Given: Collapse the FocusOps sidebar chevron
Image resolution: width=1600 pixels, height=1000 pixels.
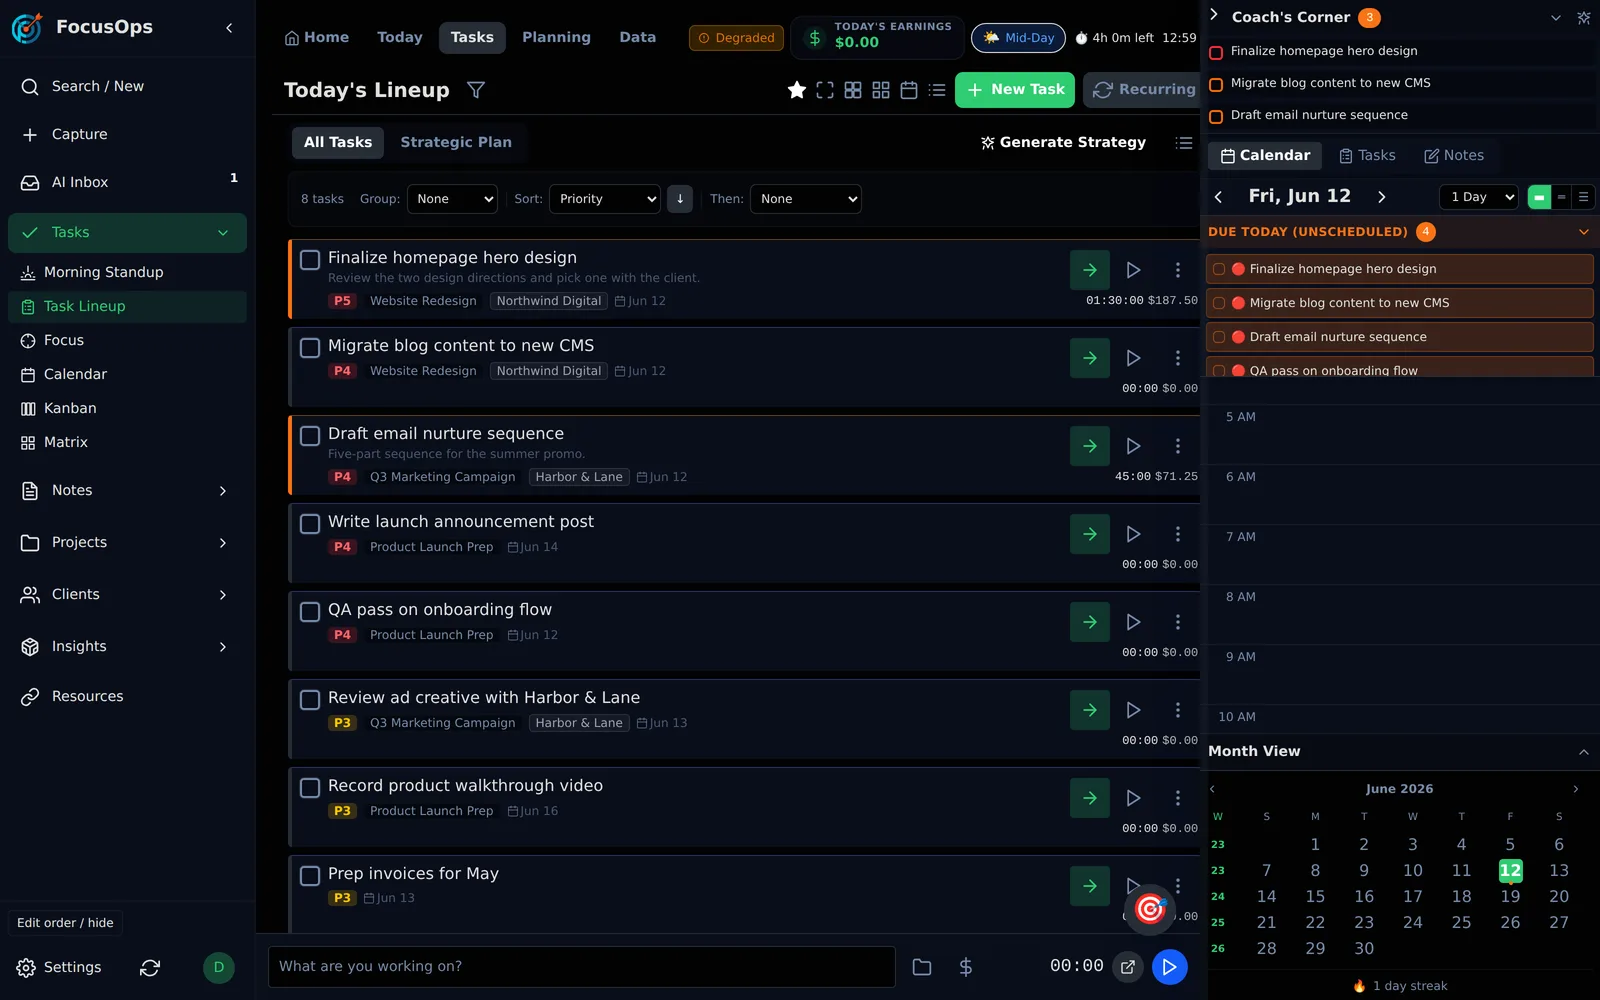Looking at the screenshot, I should tap(229, 28).
